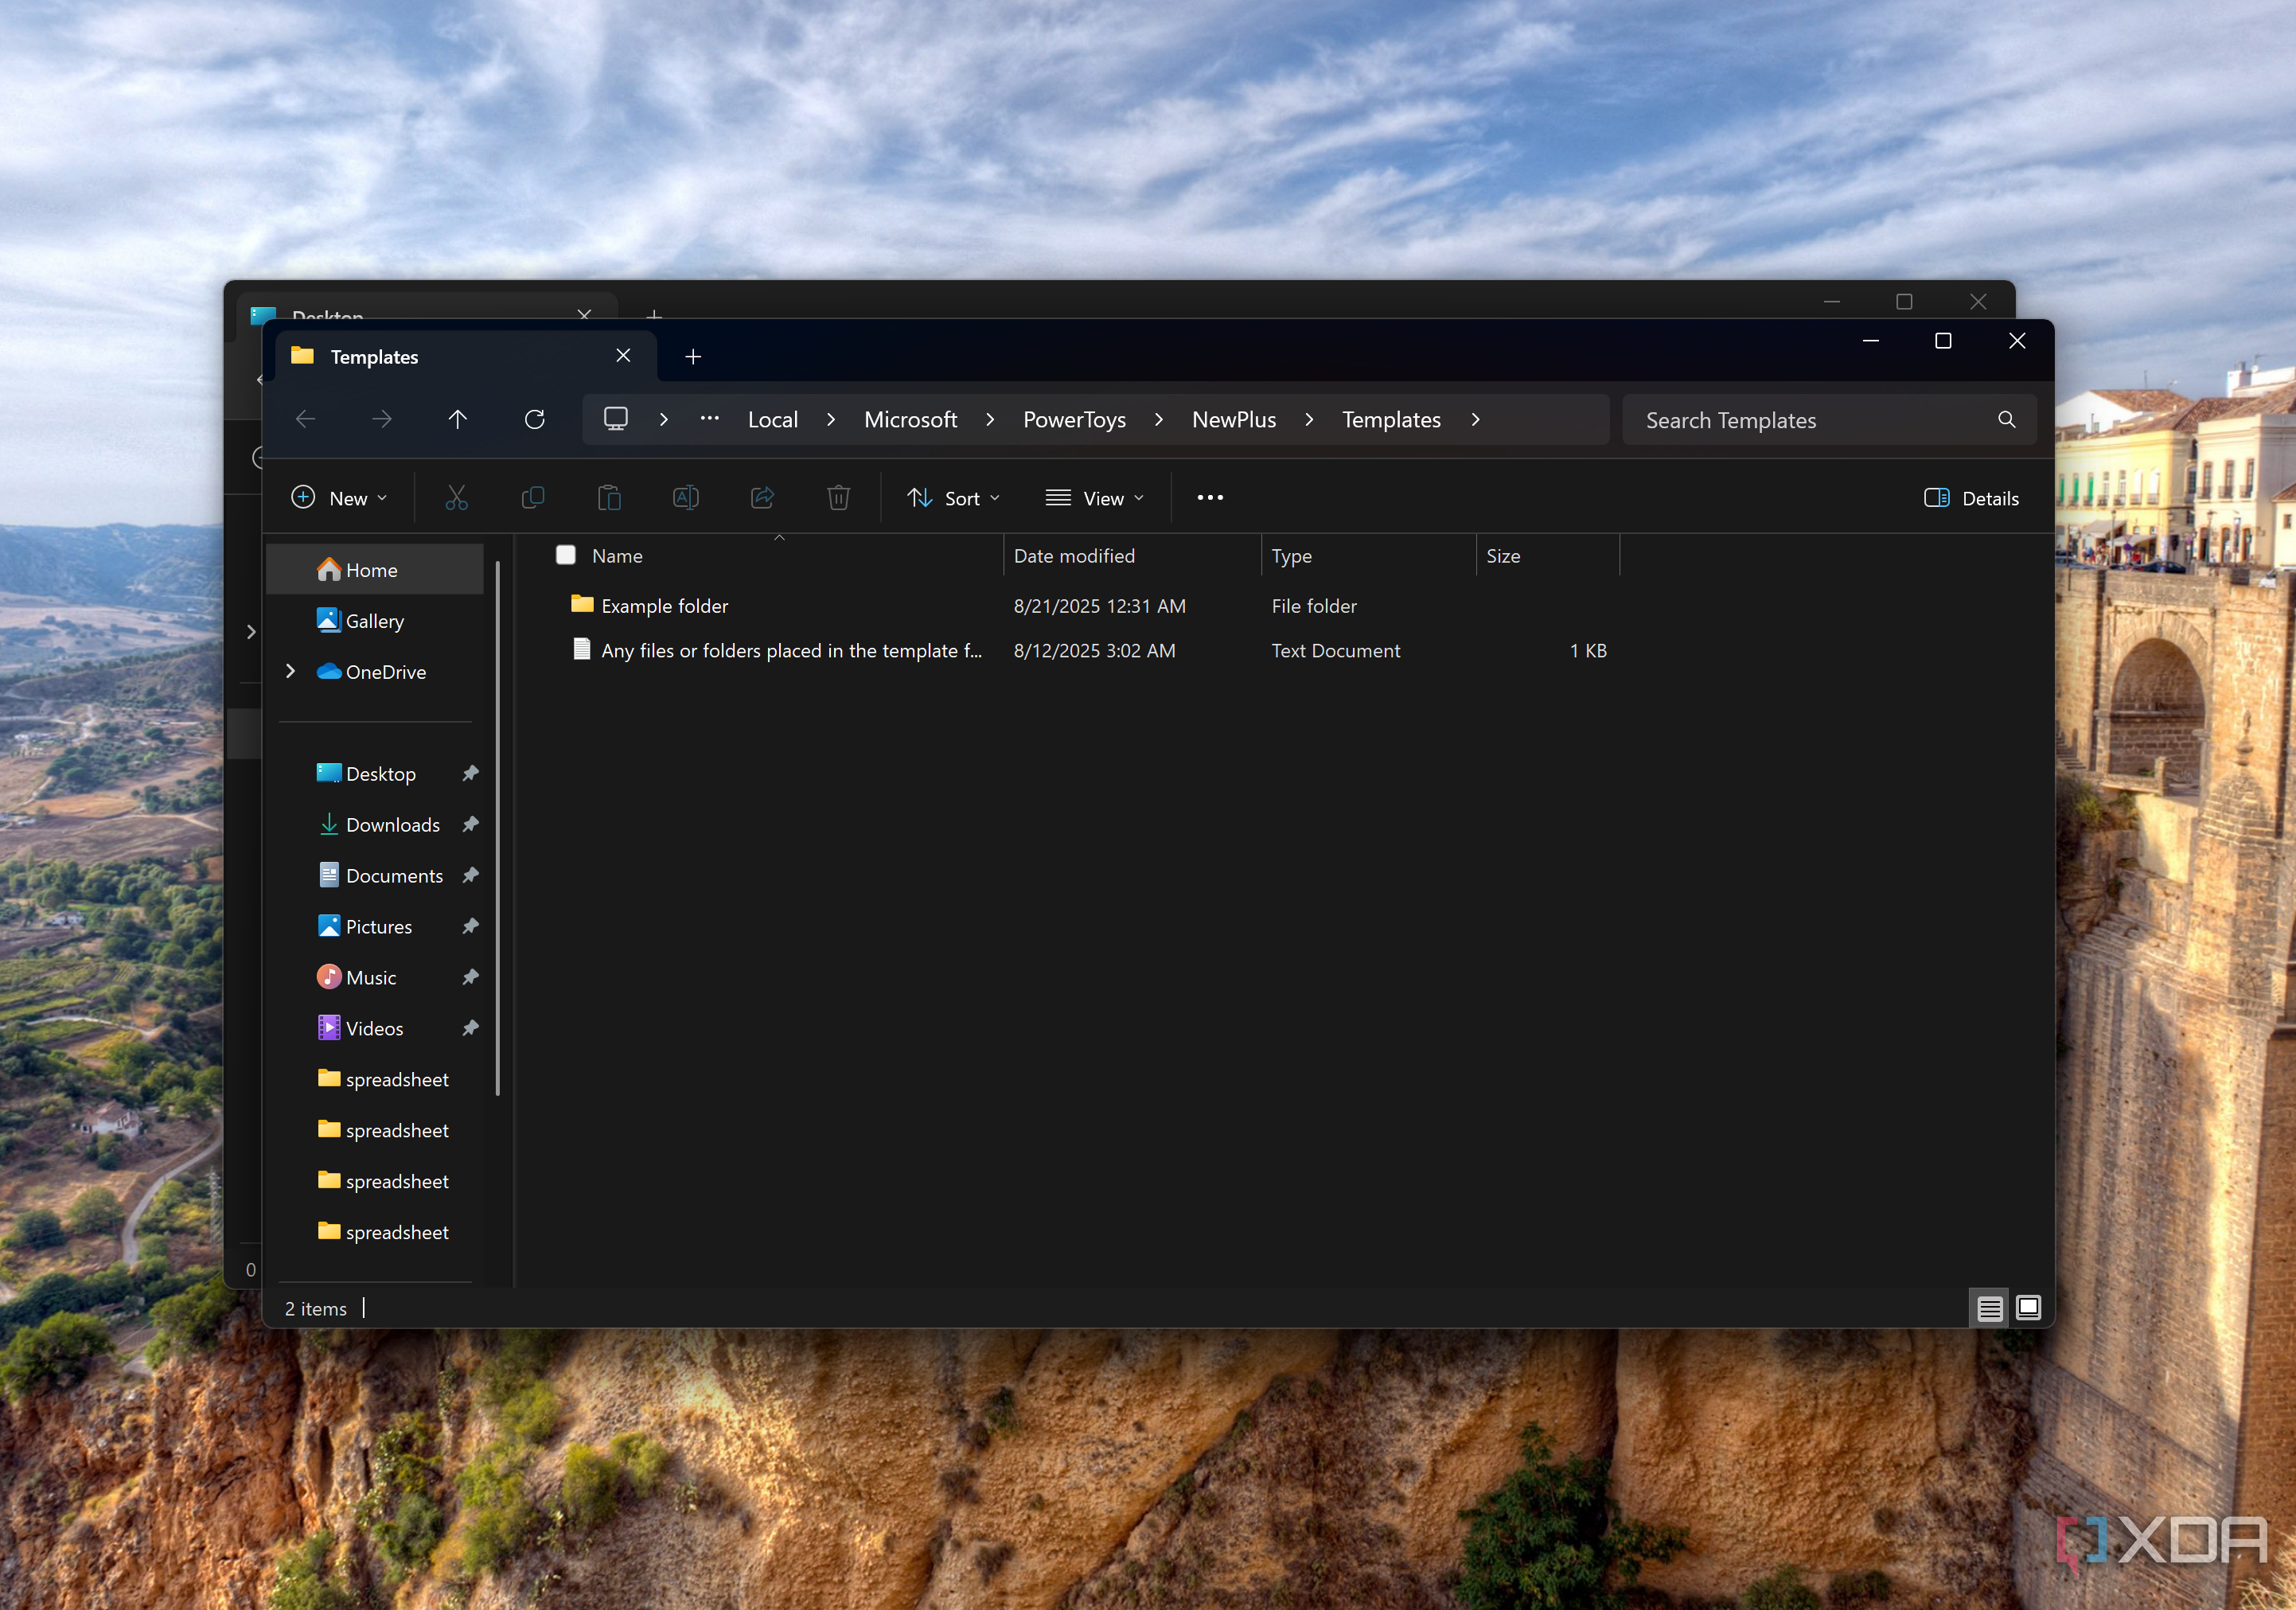Toggle the select-all checkbox beside Name
The width and height of the screenshot is (2296, 1610).
pyautogui.click(x=566, y=555)
